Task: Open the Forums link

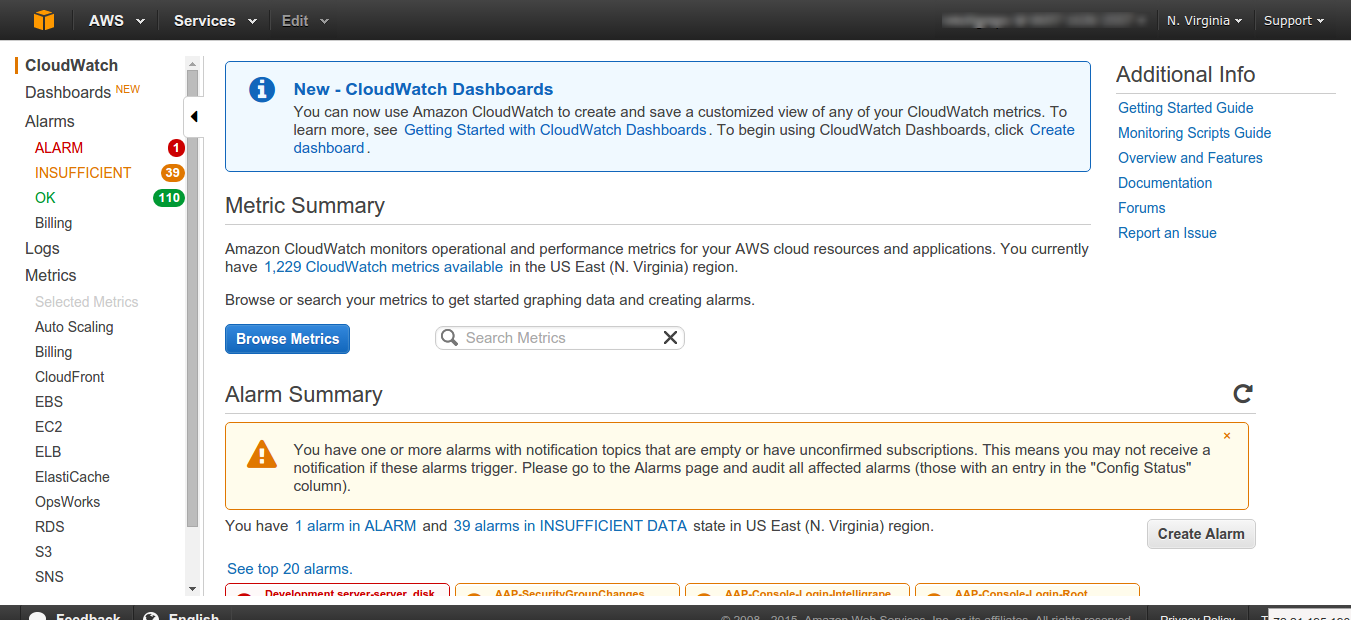Action: coord(1142,208)
